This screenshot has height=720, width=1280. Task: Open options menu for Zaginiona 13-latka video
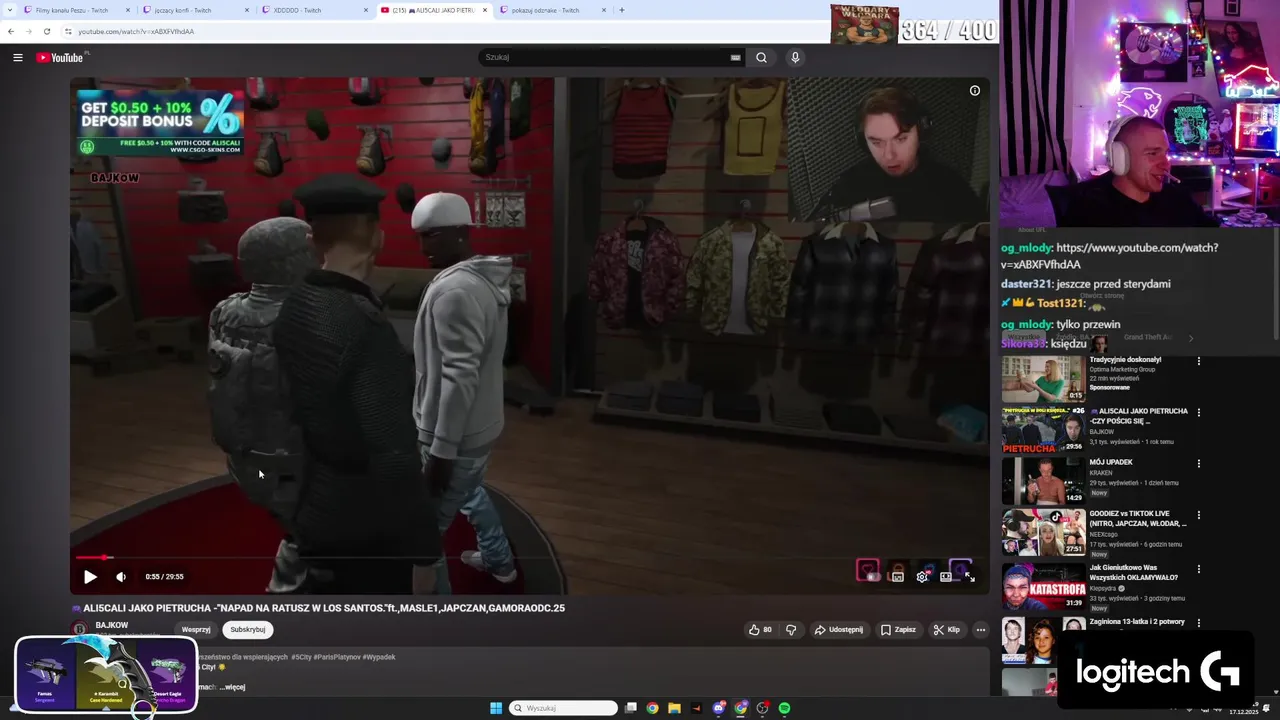(1199, 622)
